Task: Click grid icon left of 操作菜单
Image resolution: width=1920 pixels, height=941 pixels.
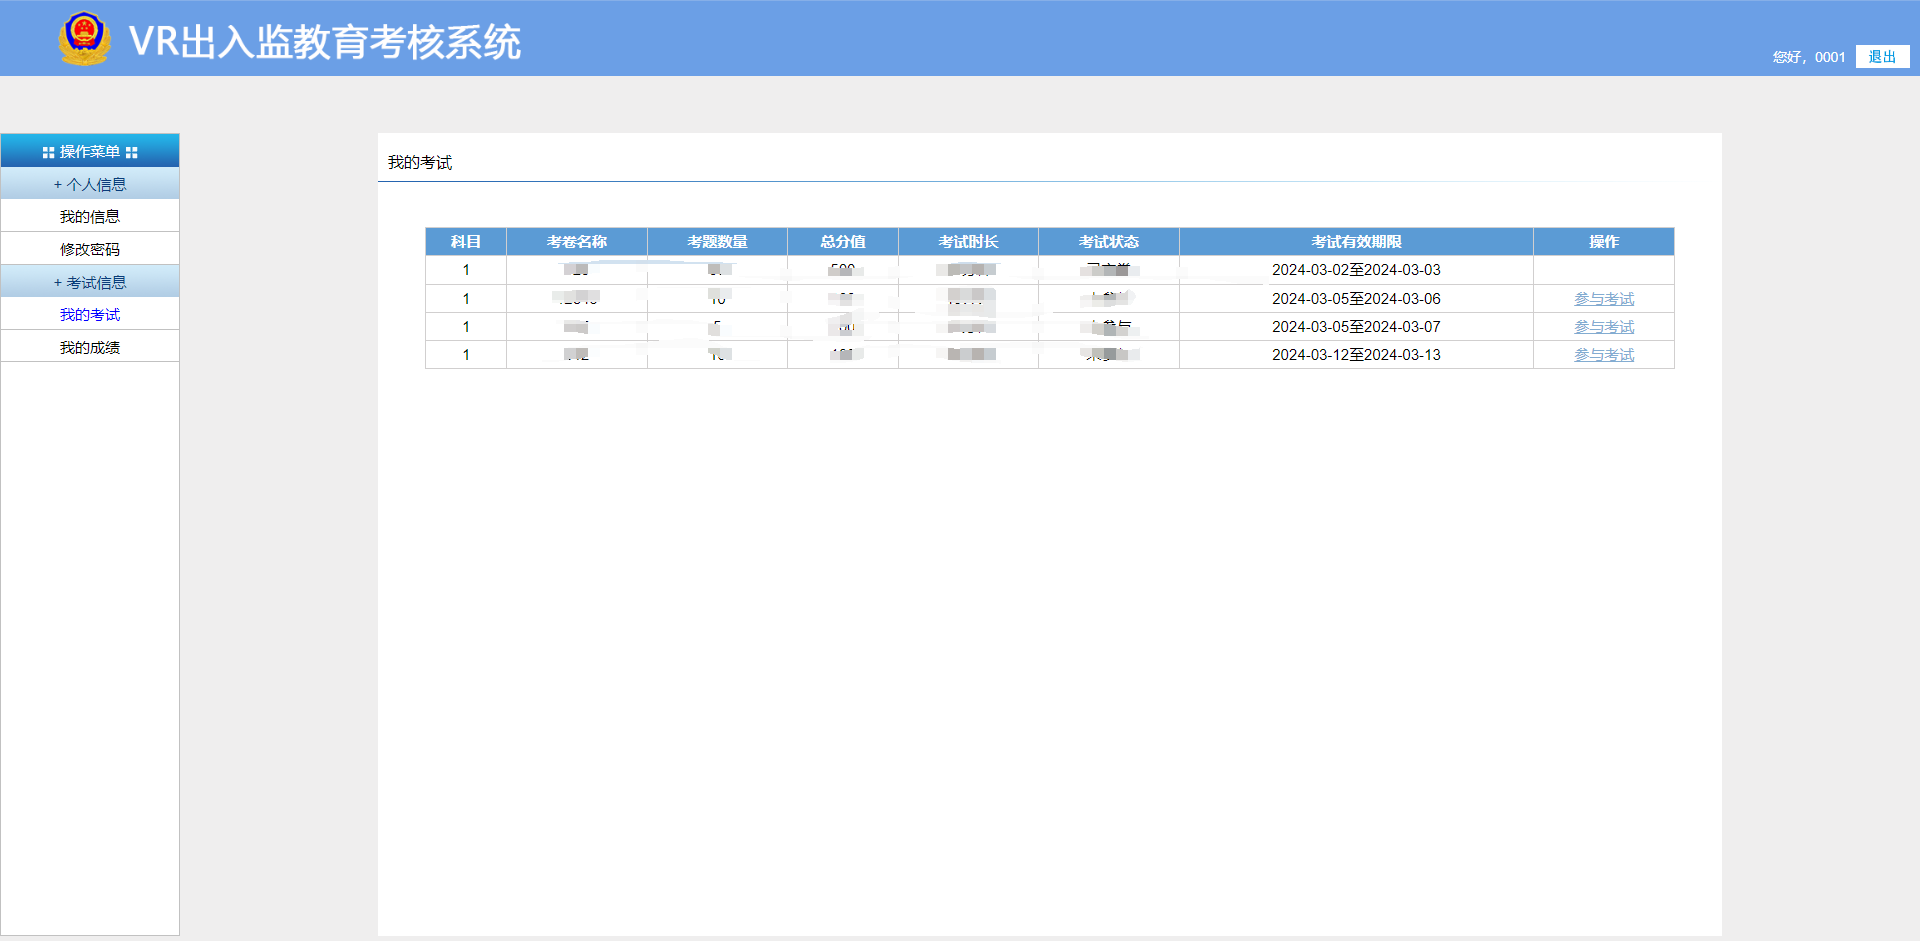Action: click(x=48, y=153)
